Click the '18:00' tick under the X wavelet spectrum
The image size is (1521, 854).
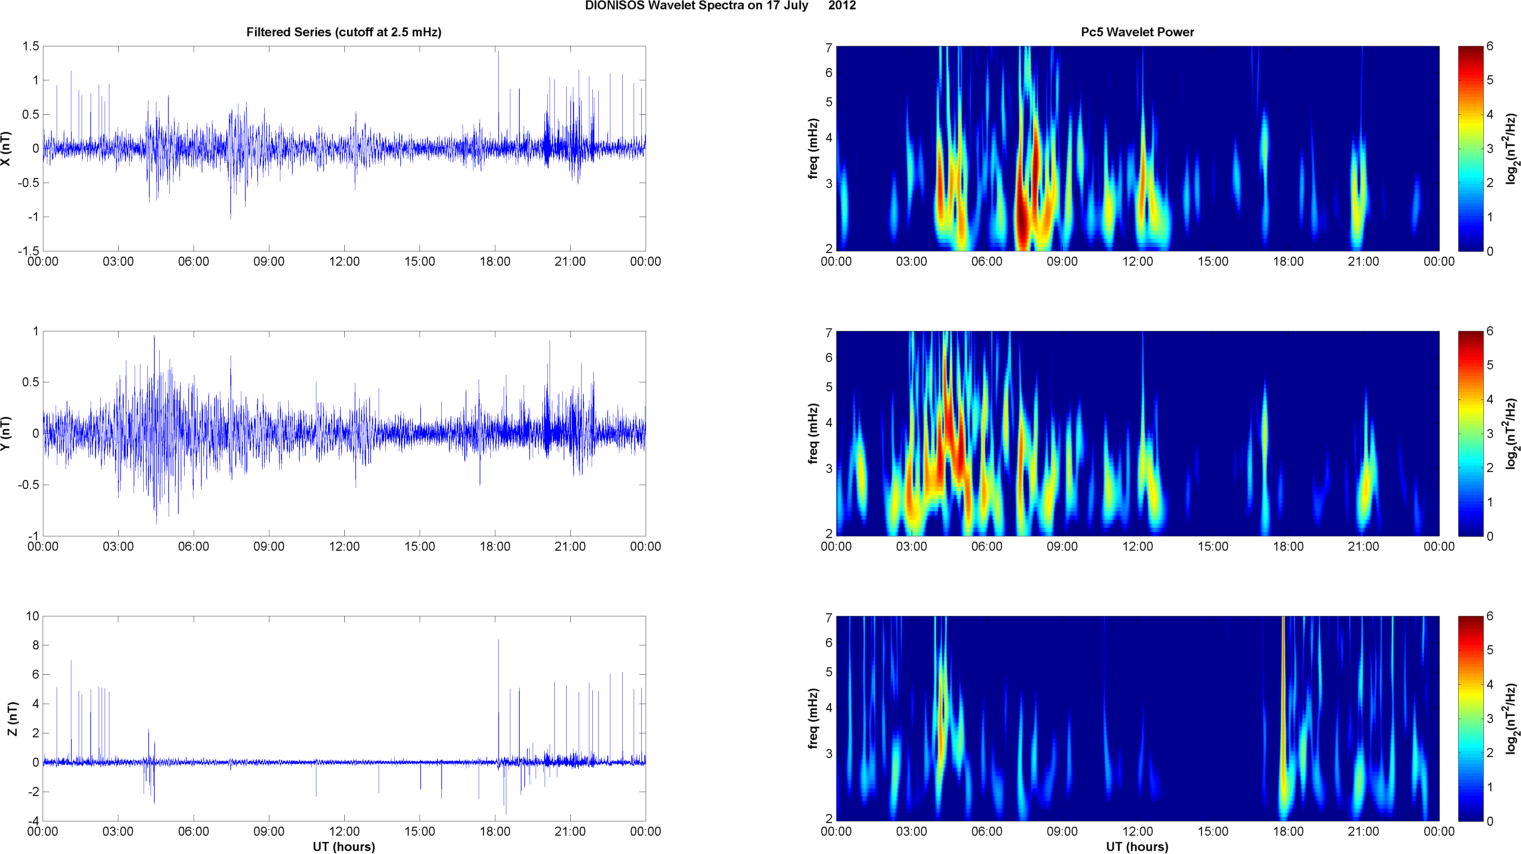click(x=1288, y=262)
